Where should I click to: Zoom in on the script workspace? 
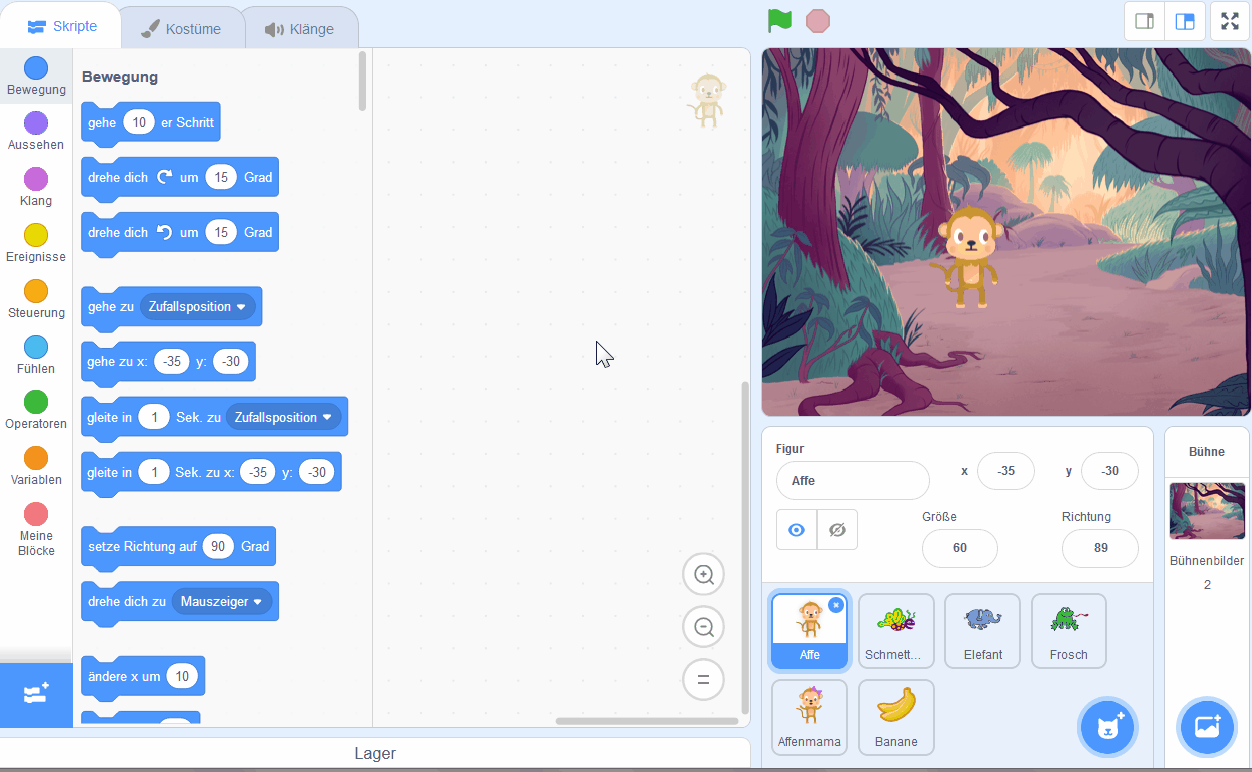coord(703,575)
